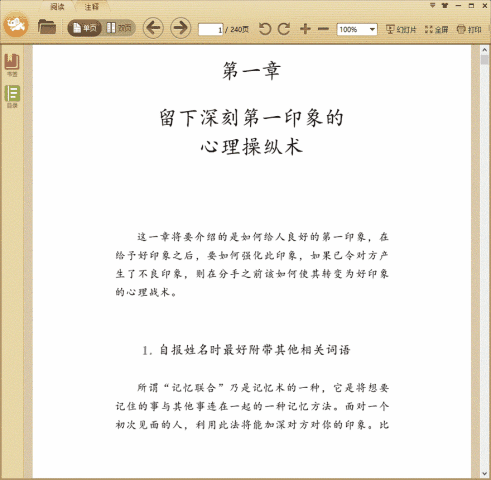This screenshot has height=480, width=491.
Task: Rotate page counterclockwise
Action: pyautogui.click(x=265, y=29)
